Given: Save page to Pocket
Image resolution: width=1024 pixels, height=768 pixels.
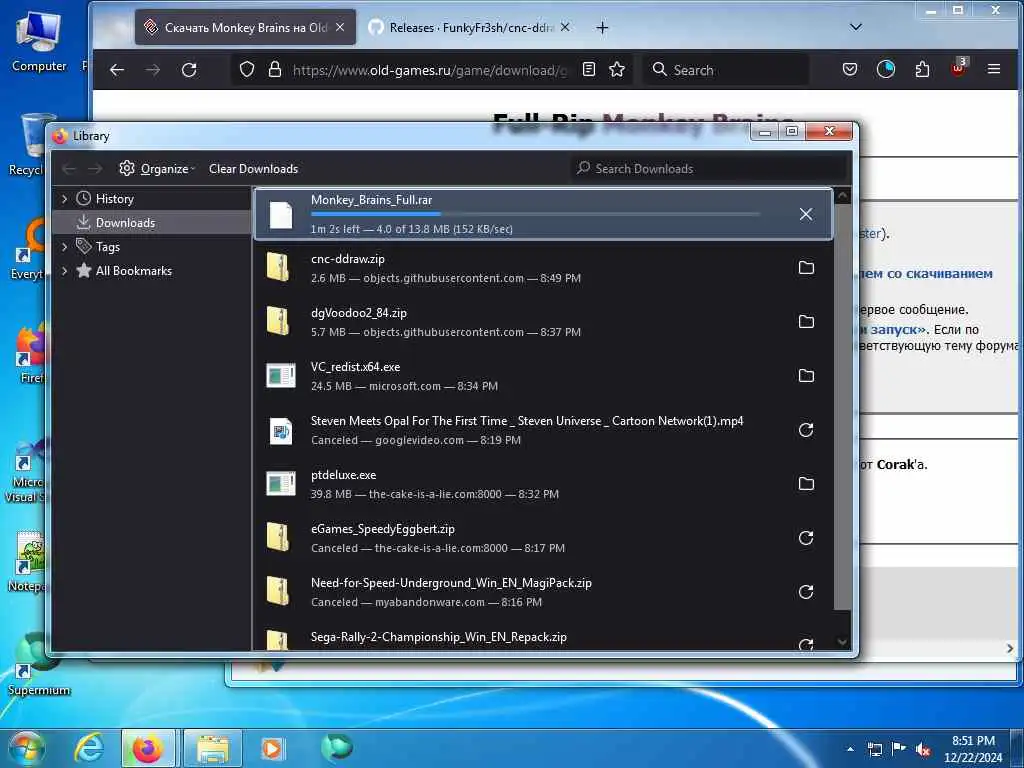Looking at the screenshot, I should (x=850, y=69).
